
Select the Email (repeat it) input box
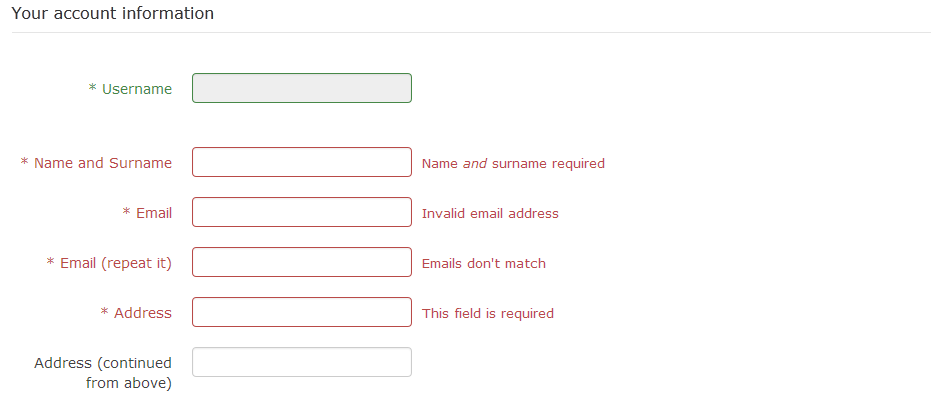(301, 262)
